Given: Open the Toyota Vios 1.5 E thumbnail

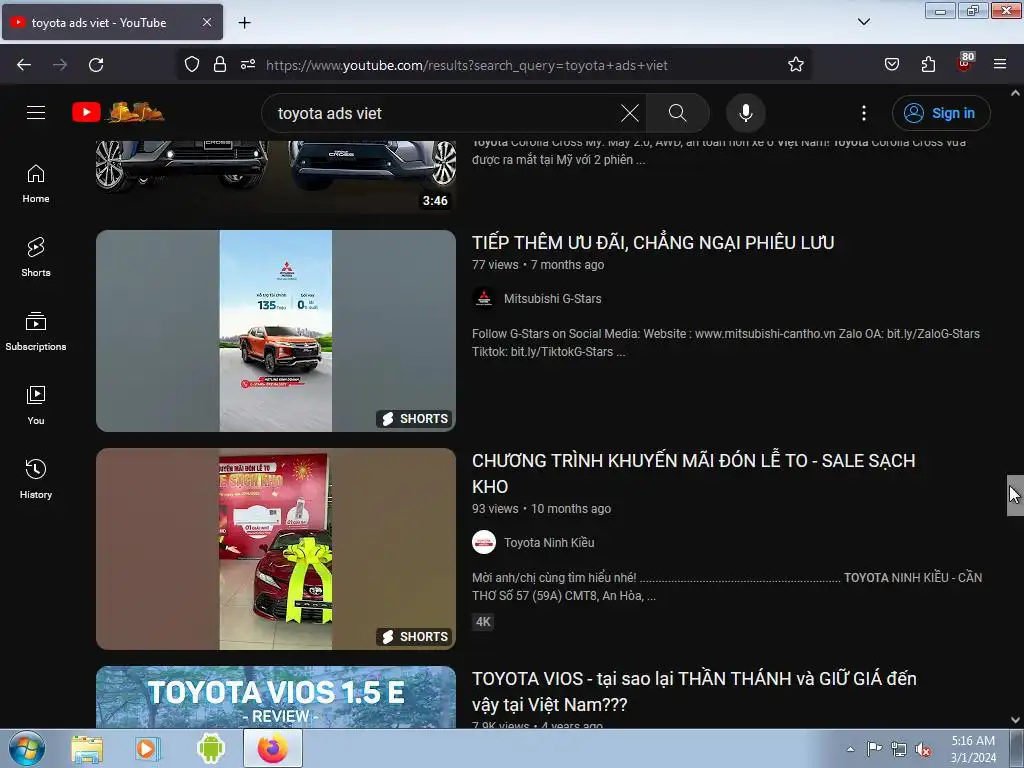Looking at the screenshot, I should [x=276, y=697].
